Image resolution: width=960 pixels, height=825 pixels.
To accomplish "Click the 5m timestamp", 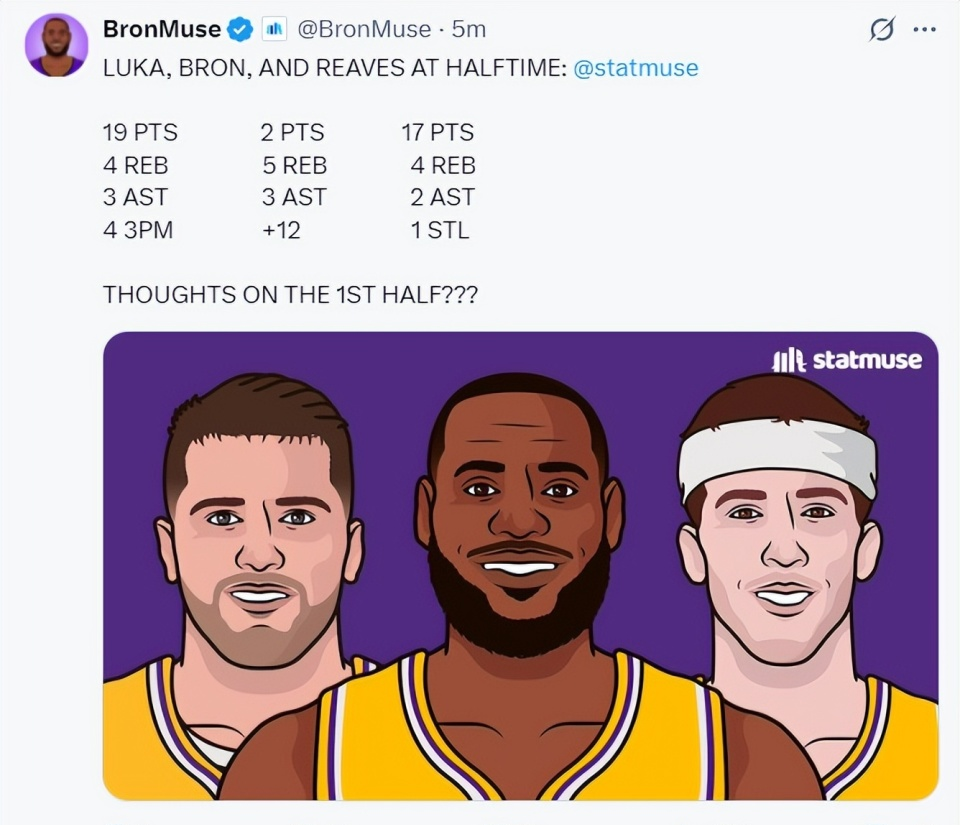I will [468, 30].
